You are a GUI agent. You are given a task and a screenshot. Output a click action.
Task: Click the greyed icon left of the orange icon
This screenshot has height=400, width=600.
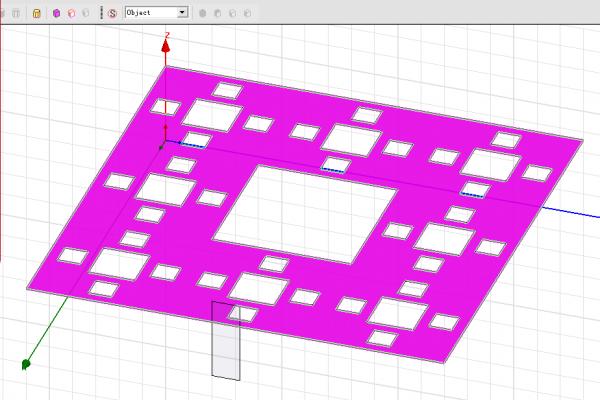click(x=16, y=13)
